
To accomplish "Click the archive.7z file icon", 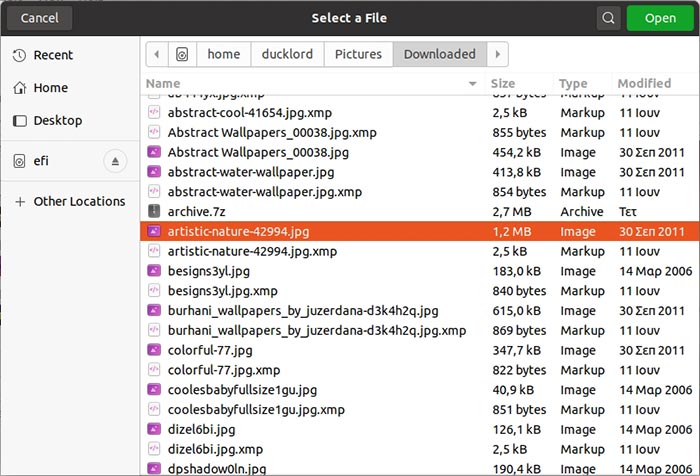I will tap(154, 212).
